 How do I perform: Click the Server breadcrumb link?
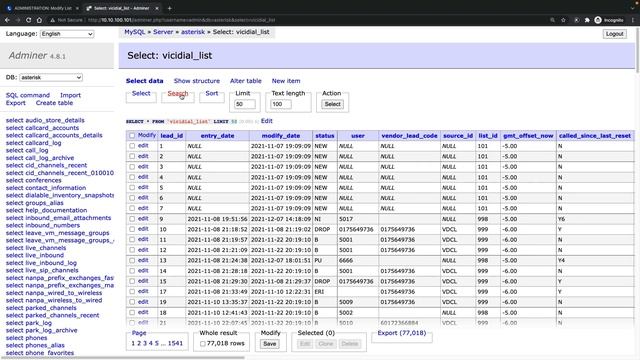(x=163, y=32)
